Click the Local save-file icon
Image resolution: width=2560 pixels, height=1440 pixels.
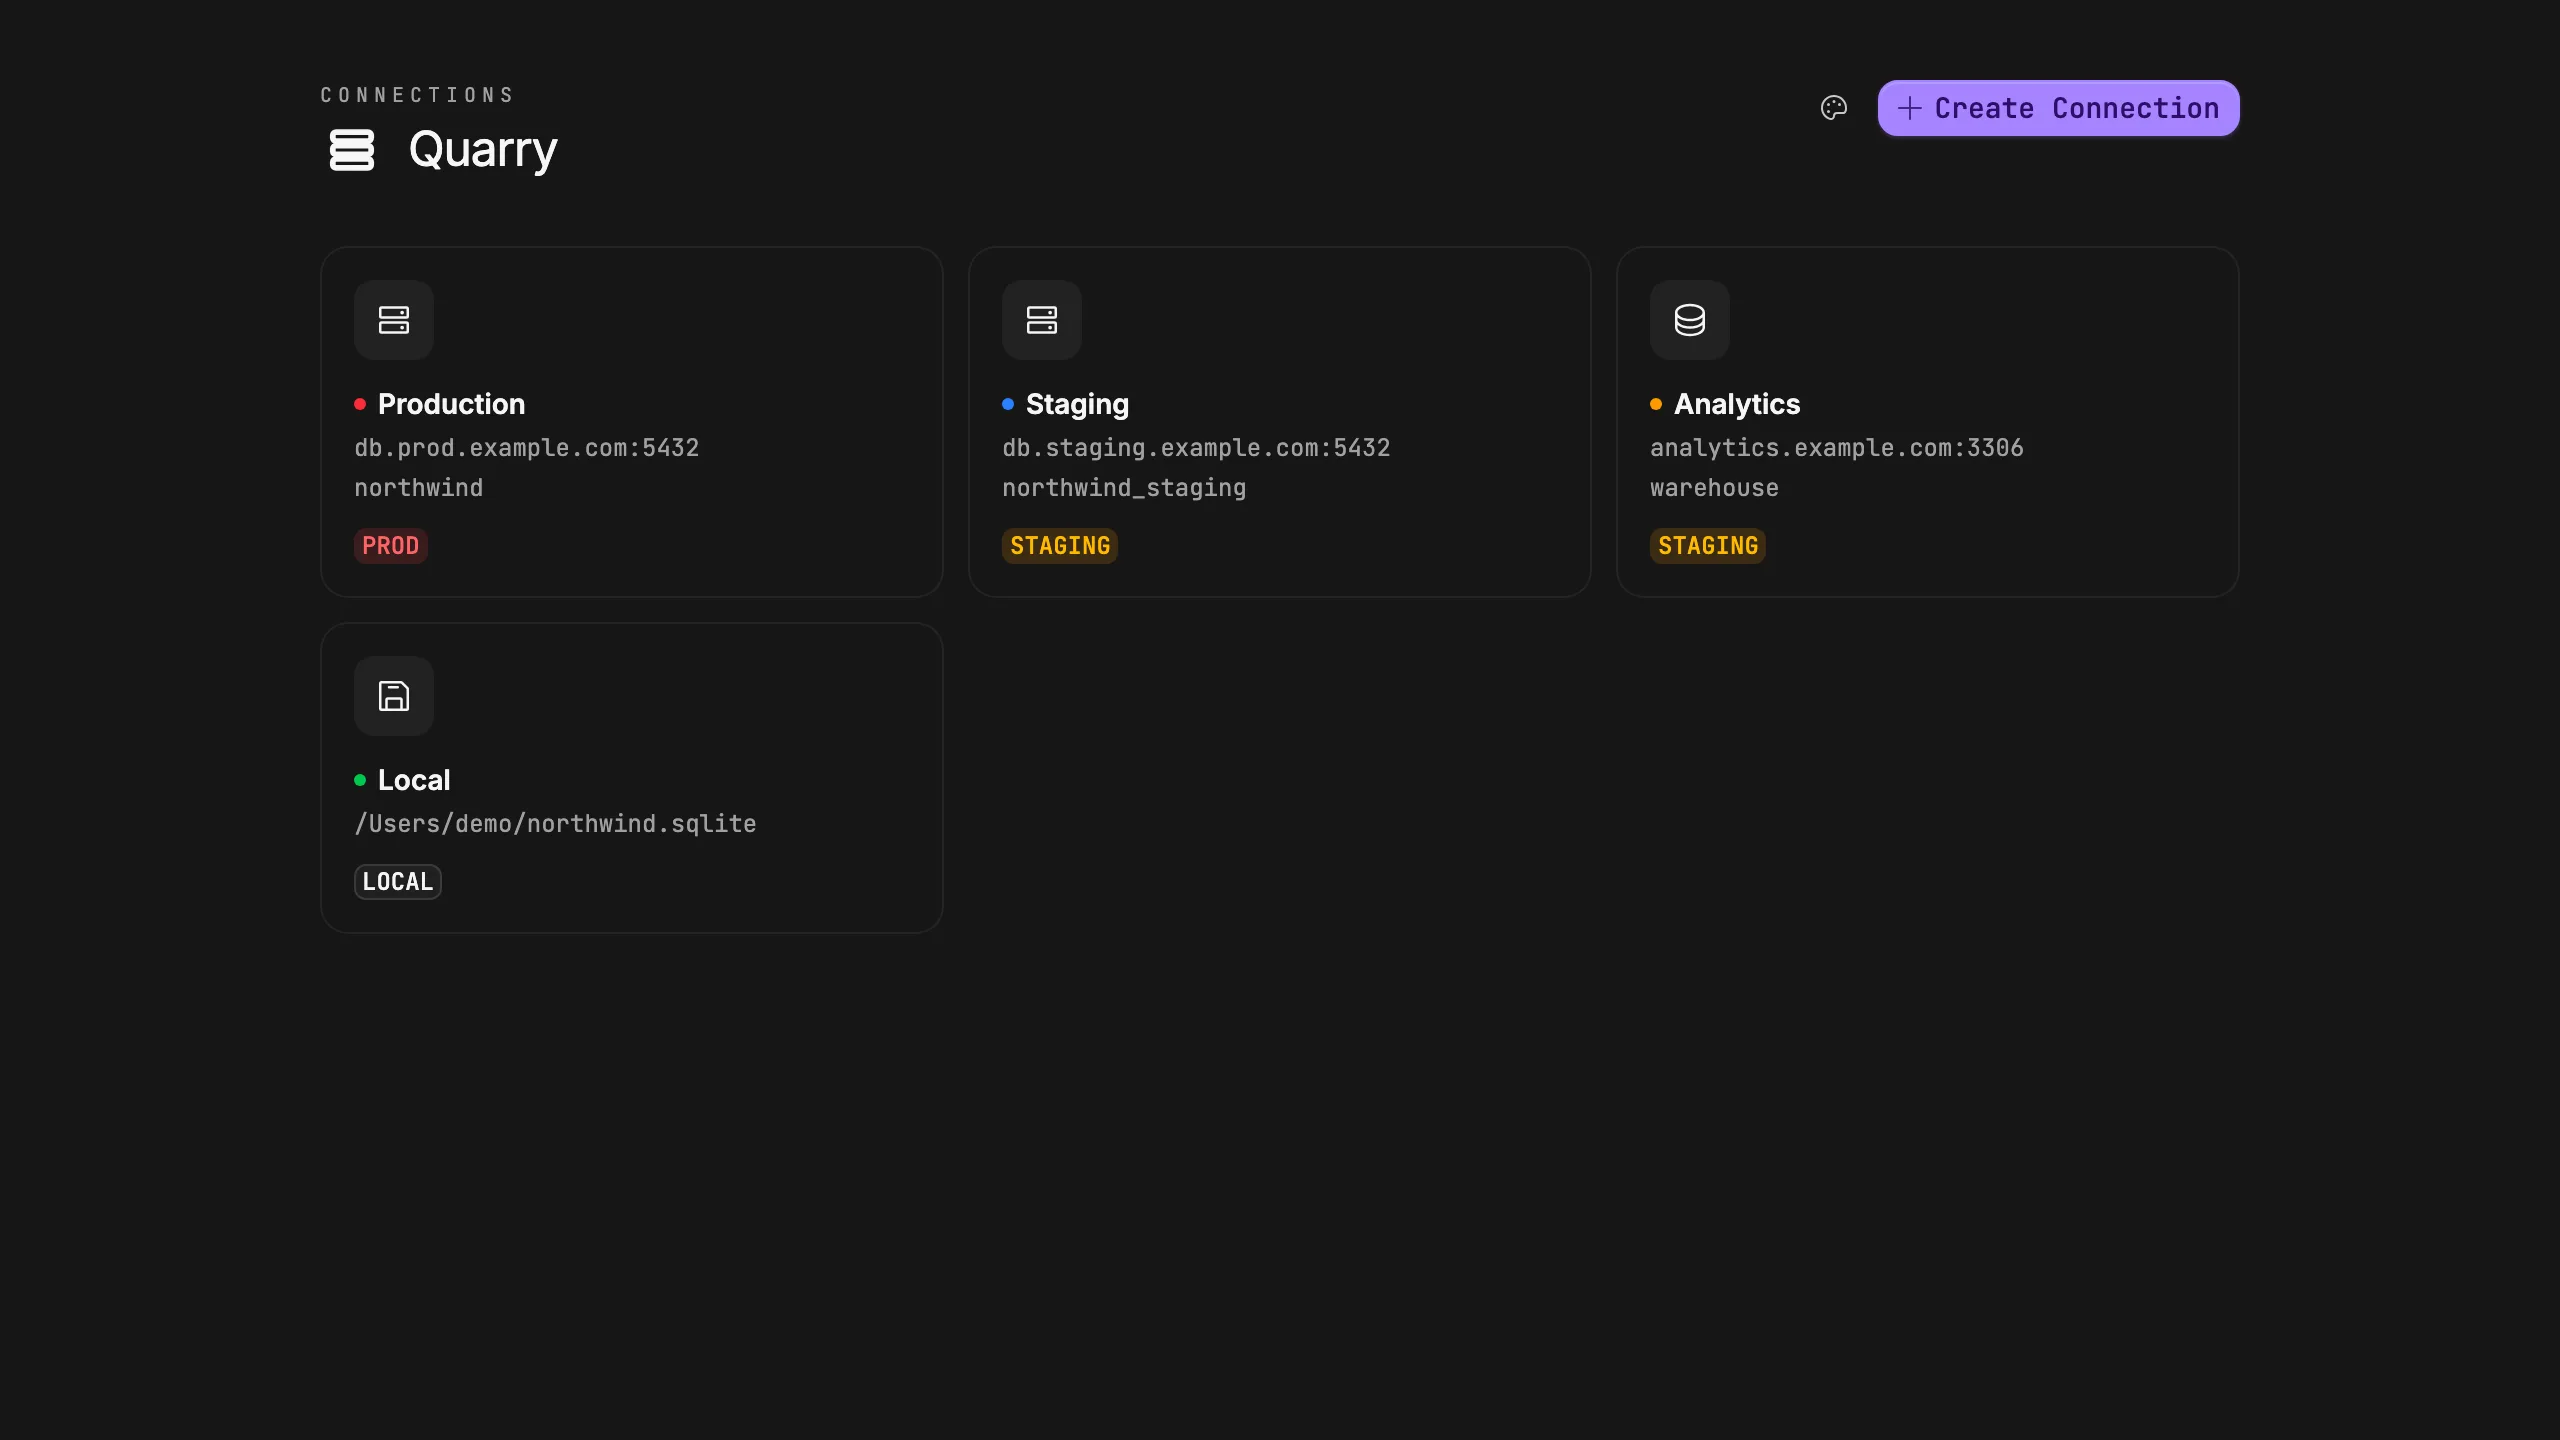394,696
